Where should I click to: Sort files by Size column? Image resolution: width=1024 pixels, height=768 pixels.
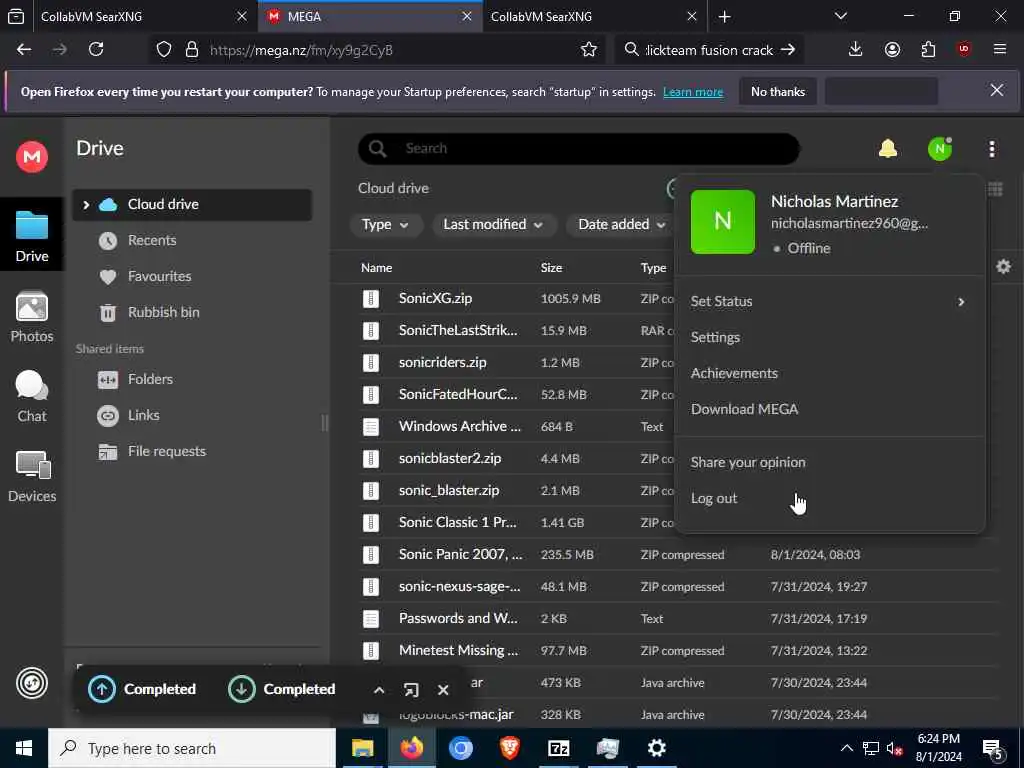(x=551, y=268)
